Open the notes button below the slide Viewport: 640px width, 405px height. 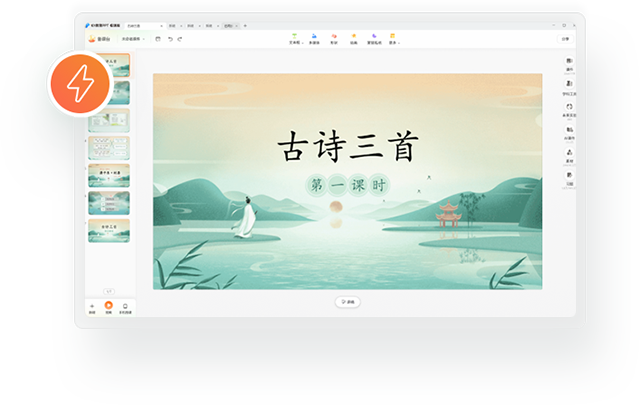348,302
